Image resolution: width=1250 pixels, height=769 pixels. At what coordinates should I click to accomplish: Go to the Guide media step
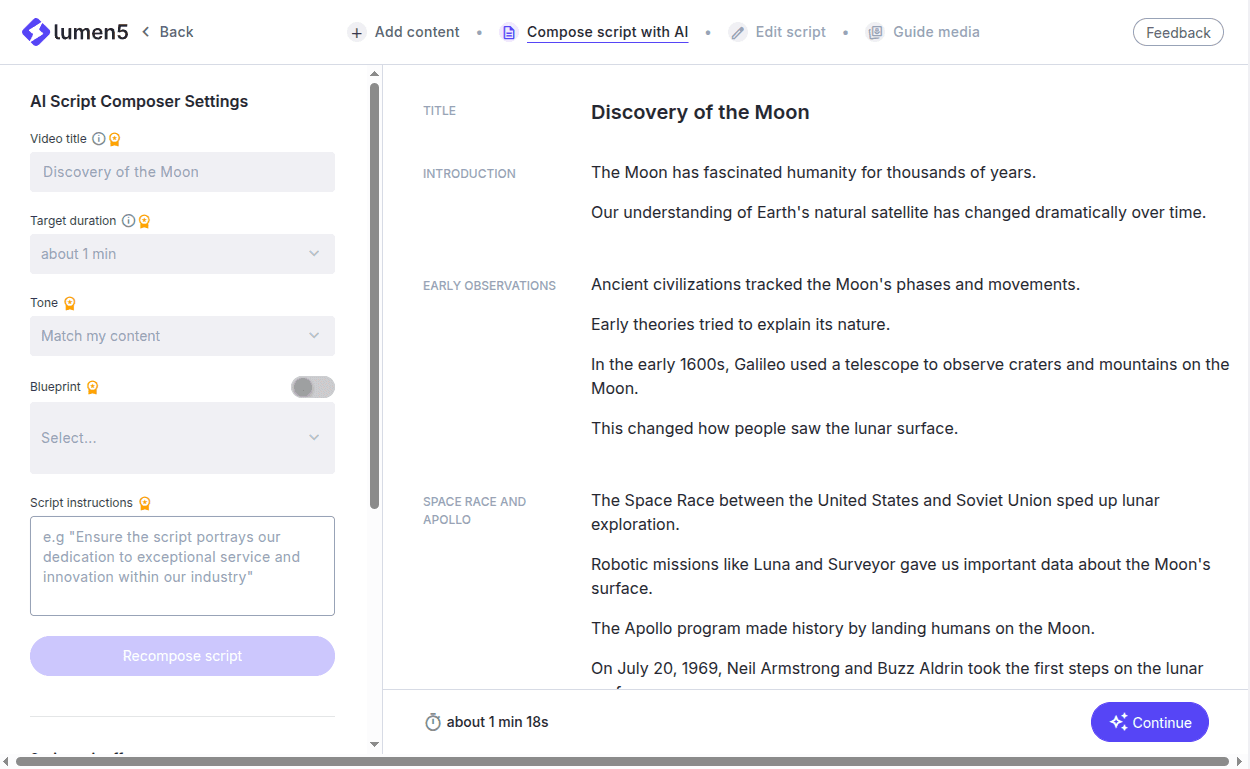(x=935, y=32)
